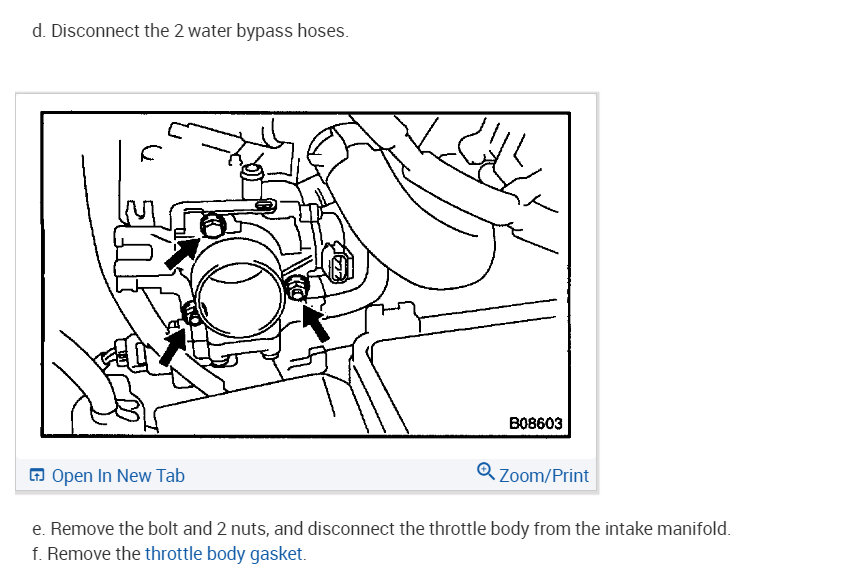This screenshot has width=851, height=573.
Task: Click the Open In New Tab icon
Action: click(x=37, y=475)
